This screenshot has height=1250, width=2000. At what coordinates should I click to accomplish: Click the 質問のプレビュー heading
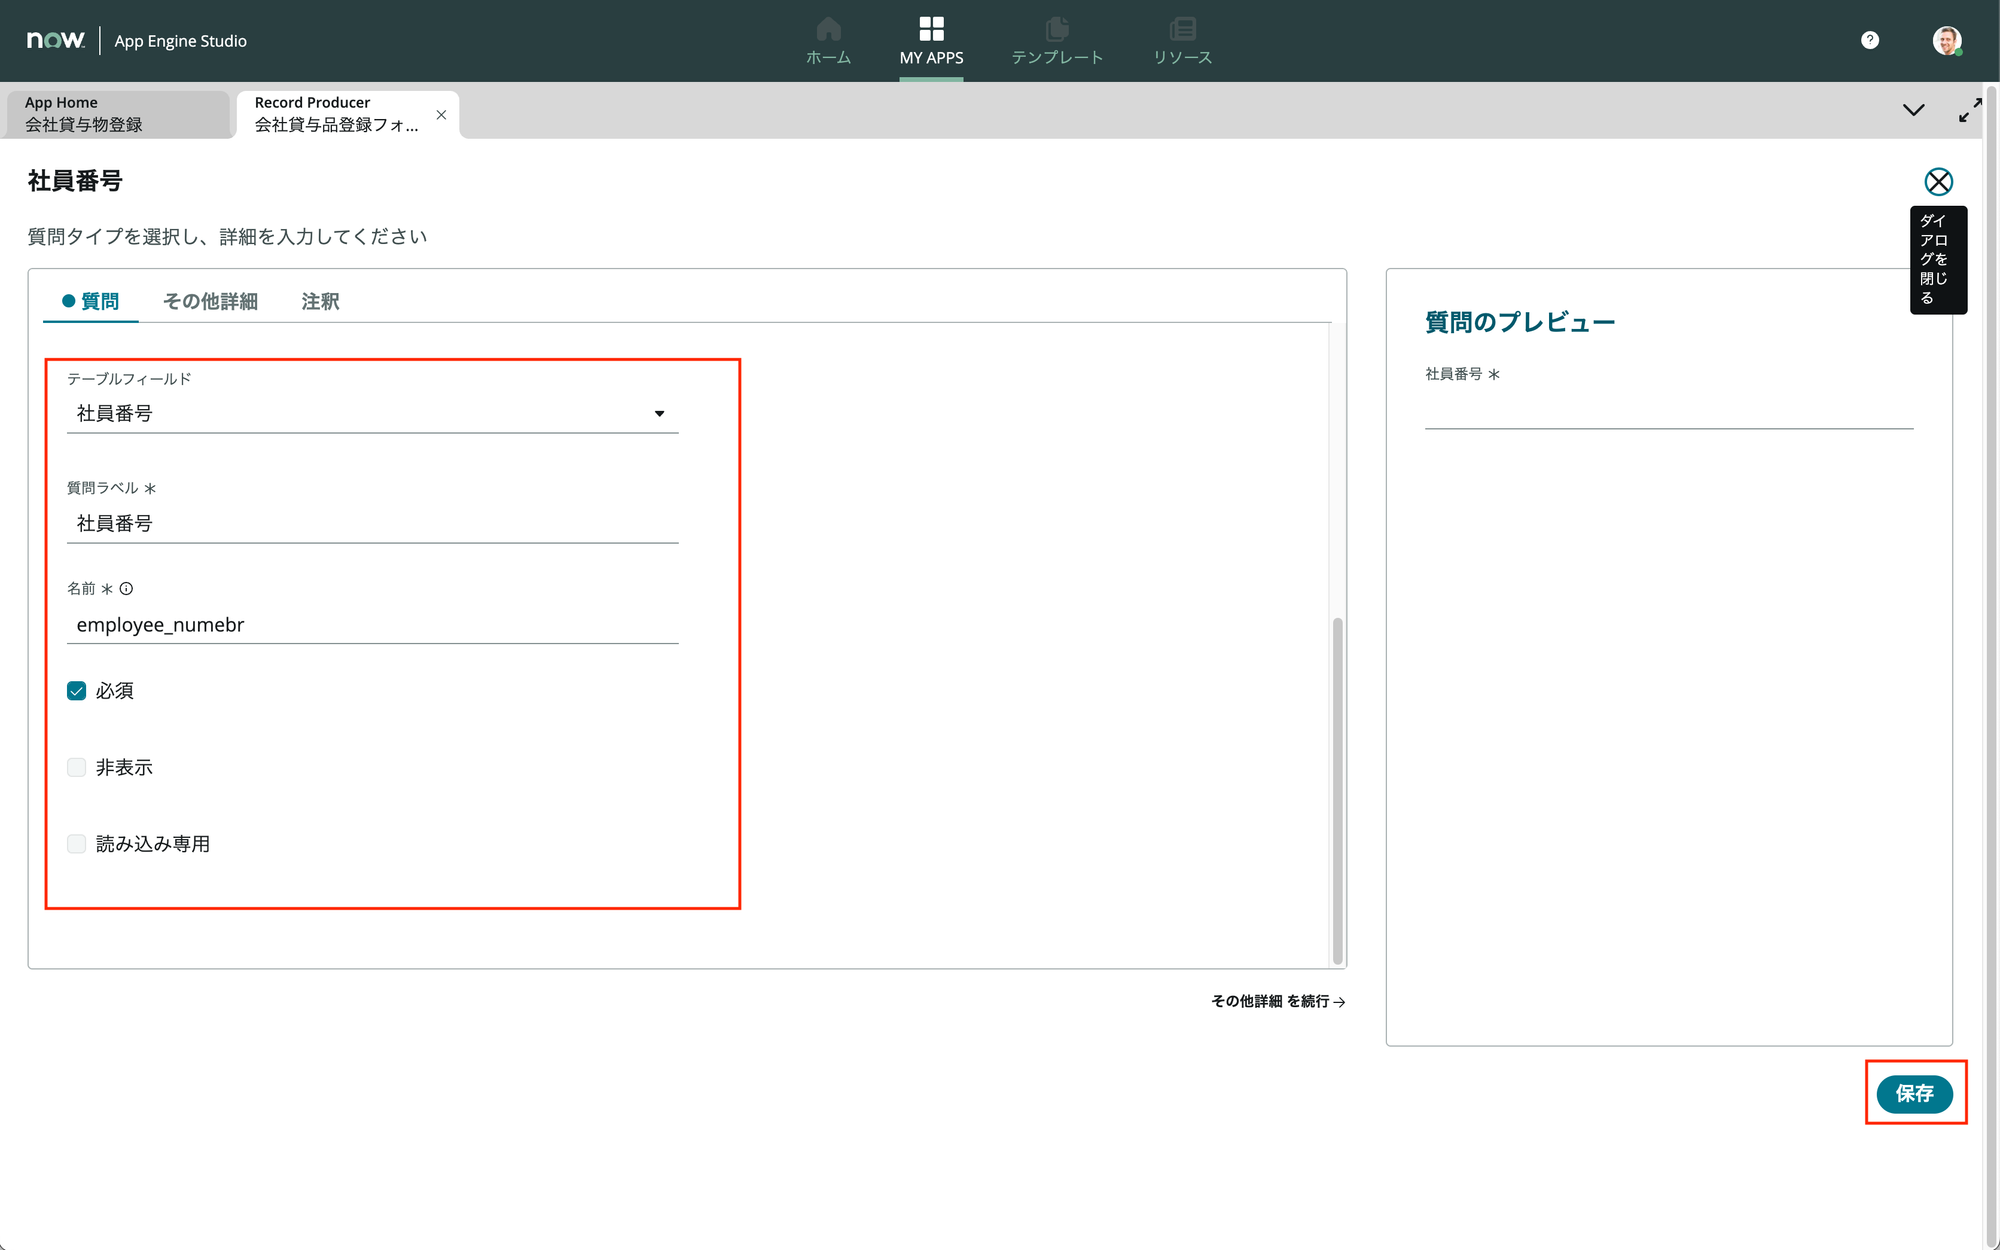click(x=1520, y=322)
